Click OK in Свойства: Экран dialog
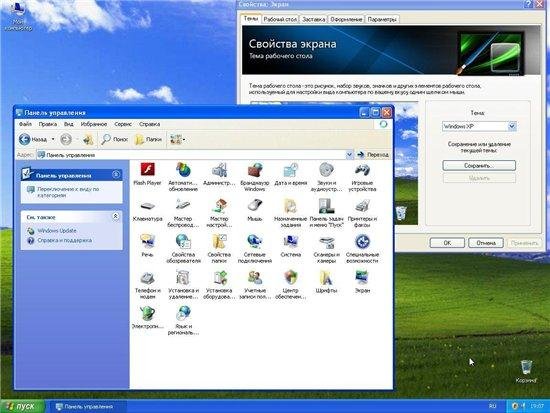 click(447, 243)
